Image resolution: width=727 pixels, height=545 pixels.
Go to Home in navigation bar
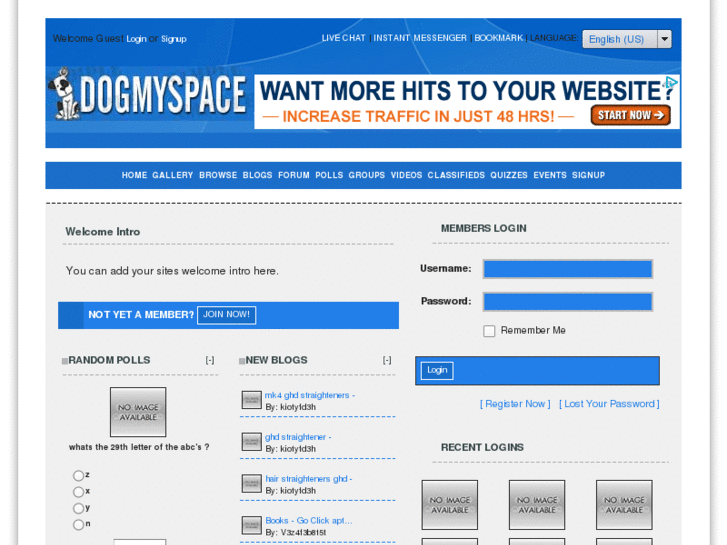134,175
